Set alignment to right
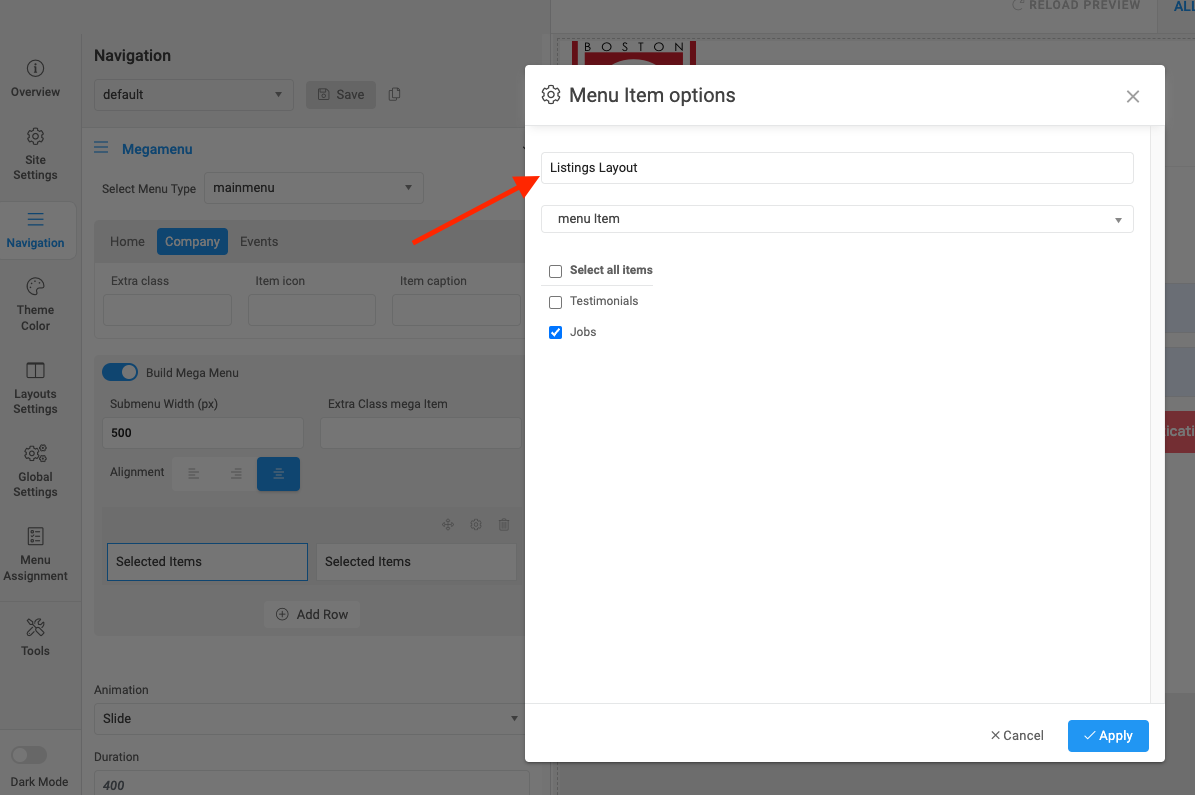Viewport: 1195px width, 795px height. [236, 473]
